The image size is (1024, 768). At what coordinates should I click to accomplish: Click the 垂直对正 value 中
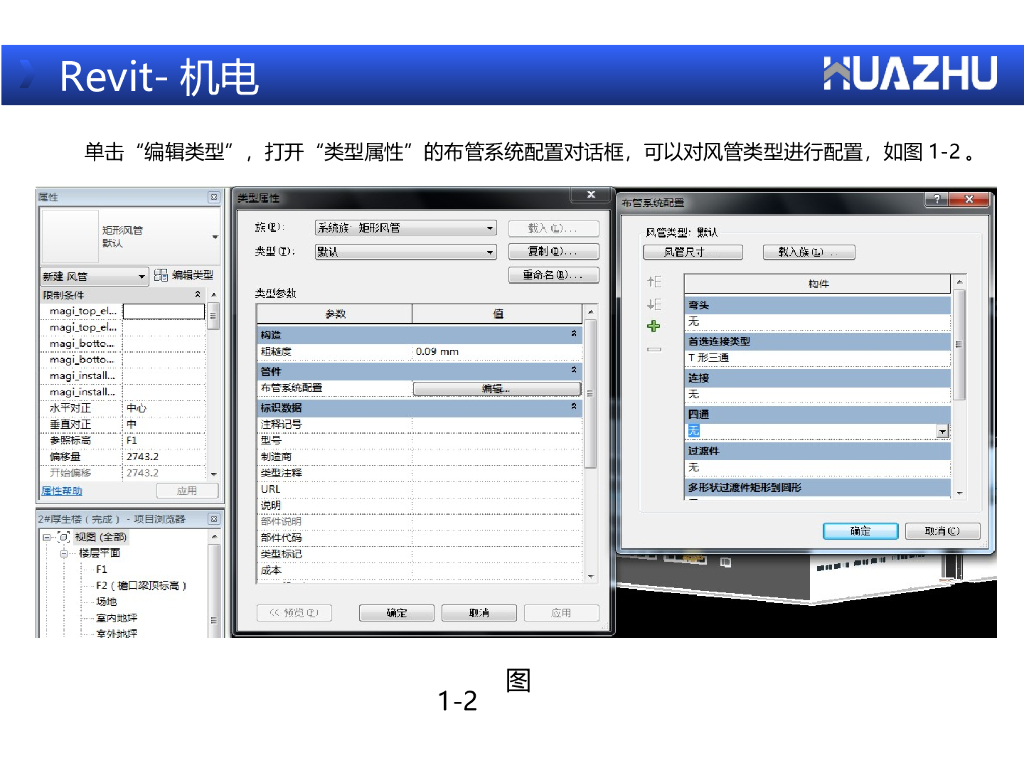[164, 424]
